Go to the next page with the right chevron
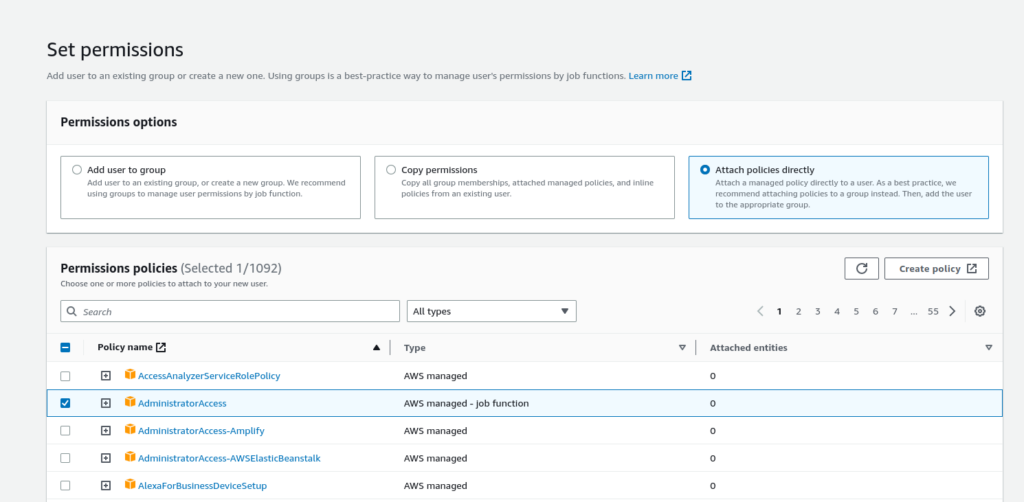The image size is (1024, 502). coord(952,311)
